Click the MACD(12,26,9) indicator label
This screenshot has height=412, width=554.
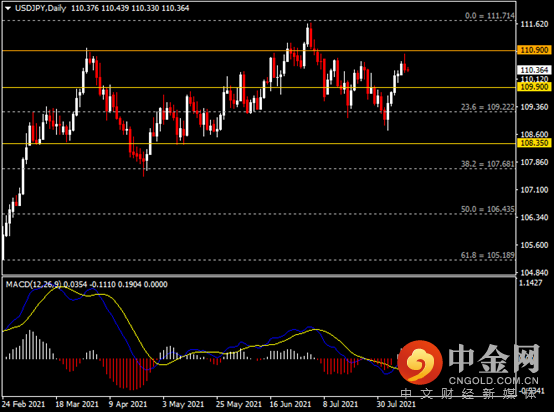pyautogui.click(x=33, y=284)
